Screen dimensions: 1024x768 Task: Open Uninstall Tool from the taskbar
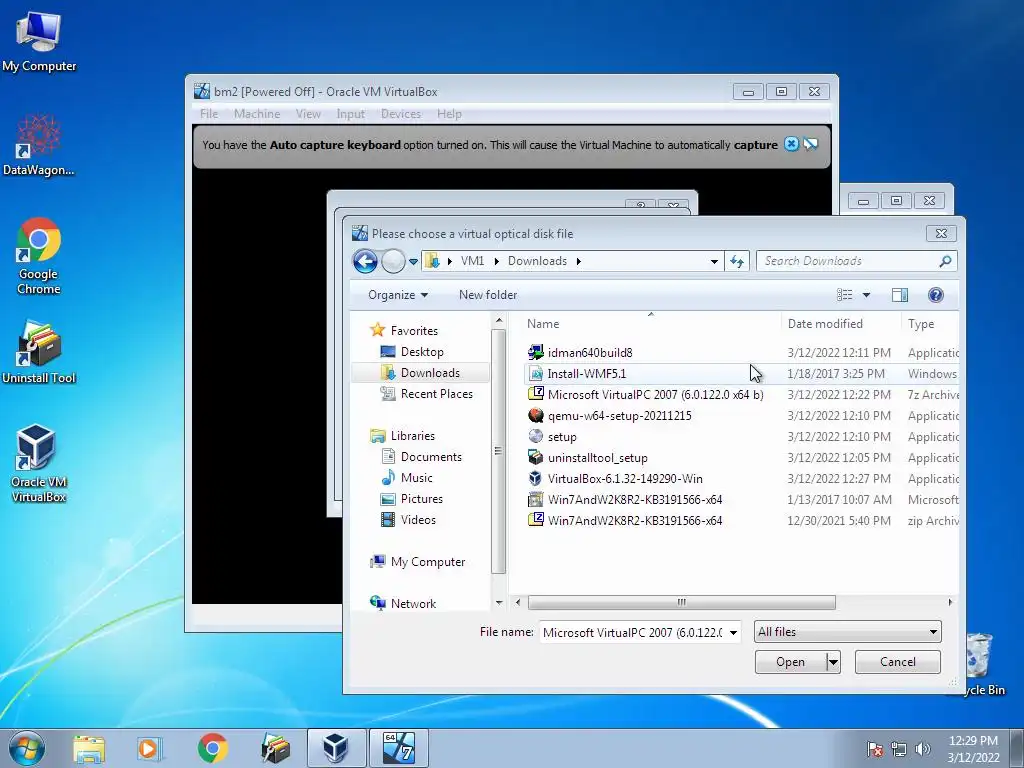[x=276, y=748]
